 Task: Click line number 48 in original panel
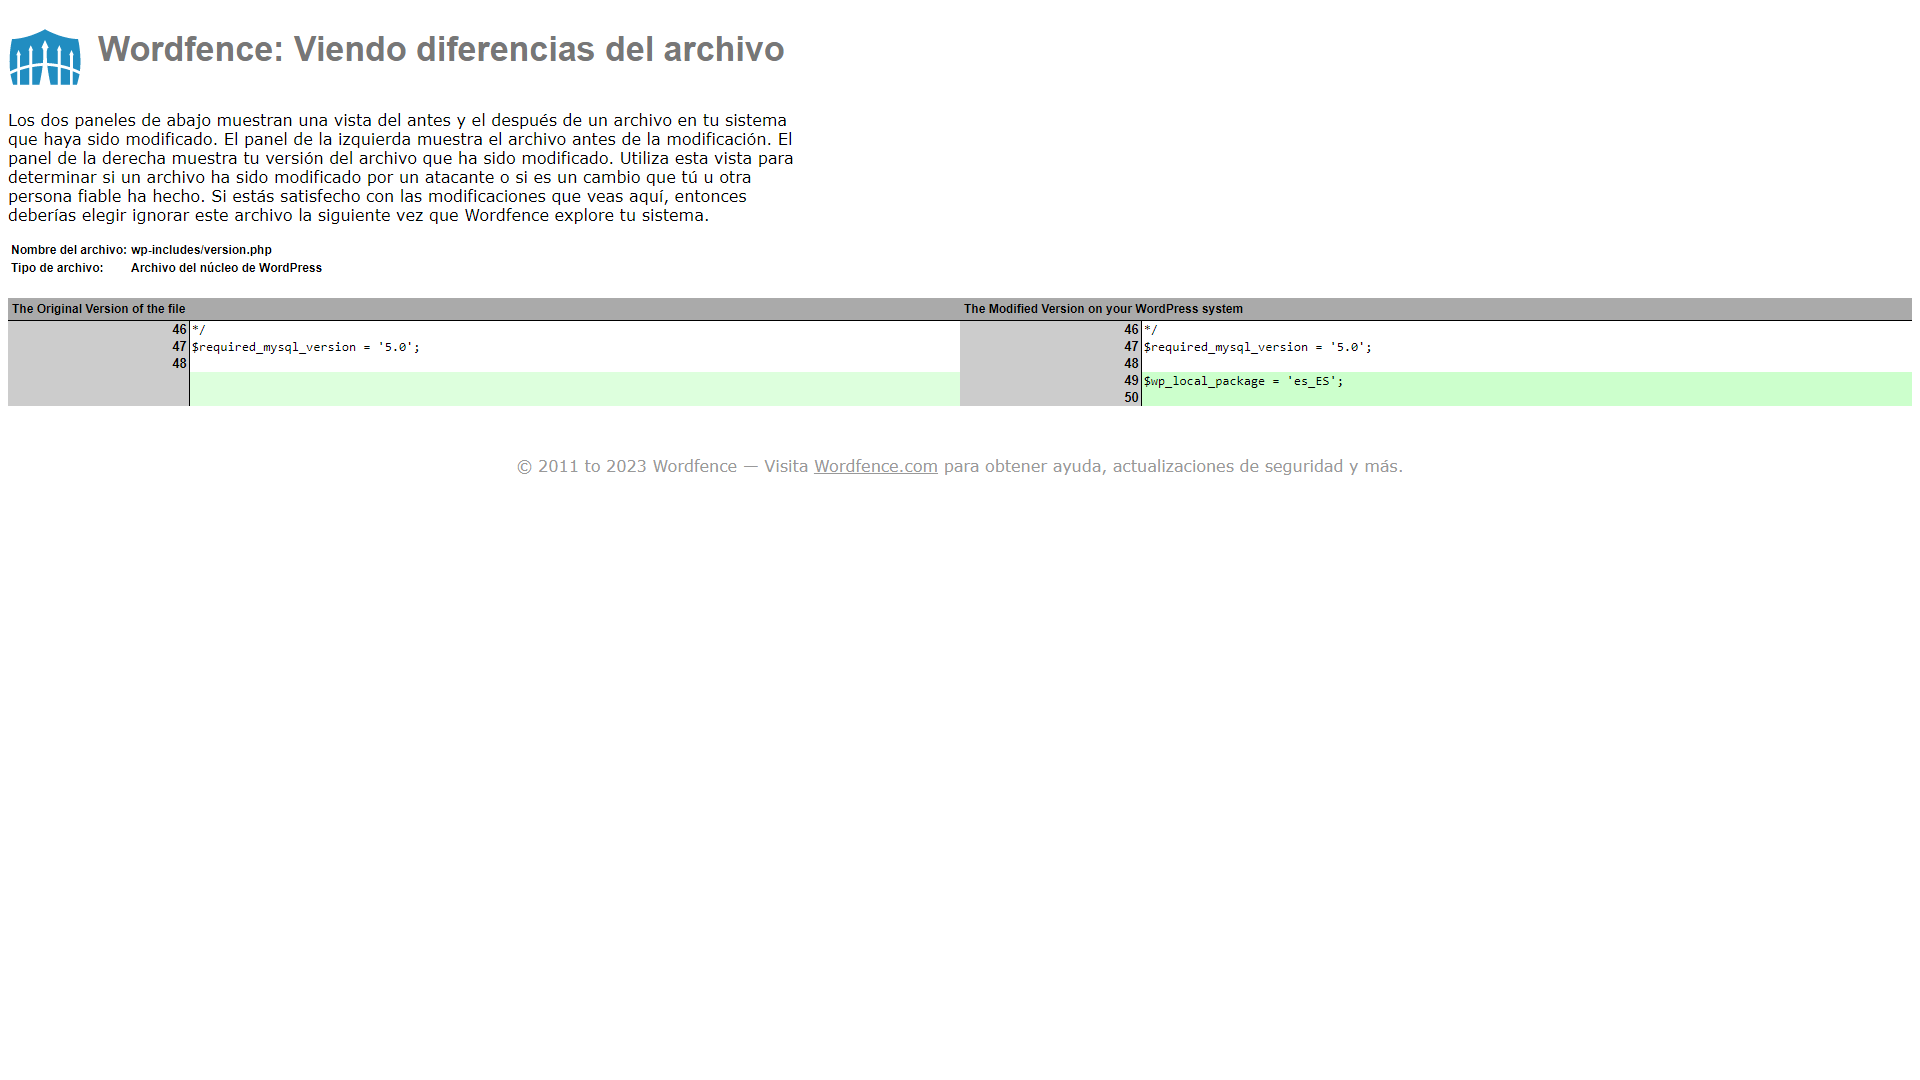pos(179,363)
